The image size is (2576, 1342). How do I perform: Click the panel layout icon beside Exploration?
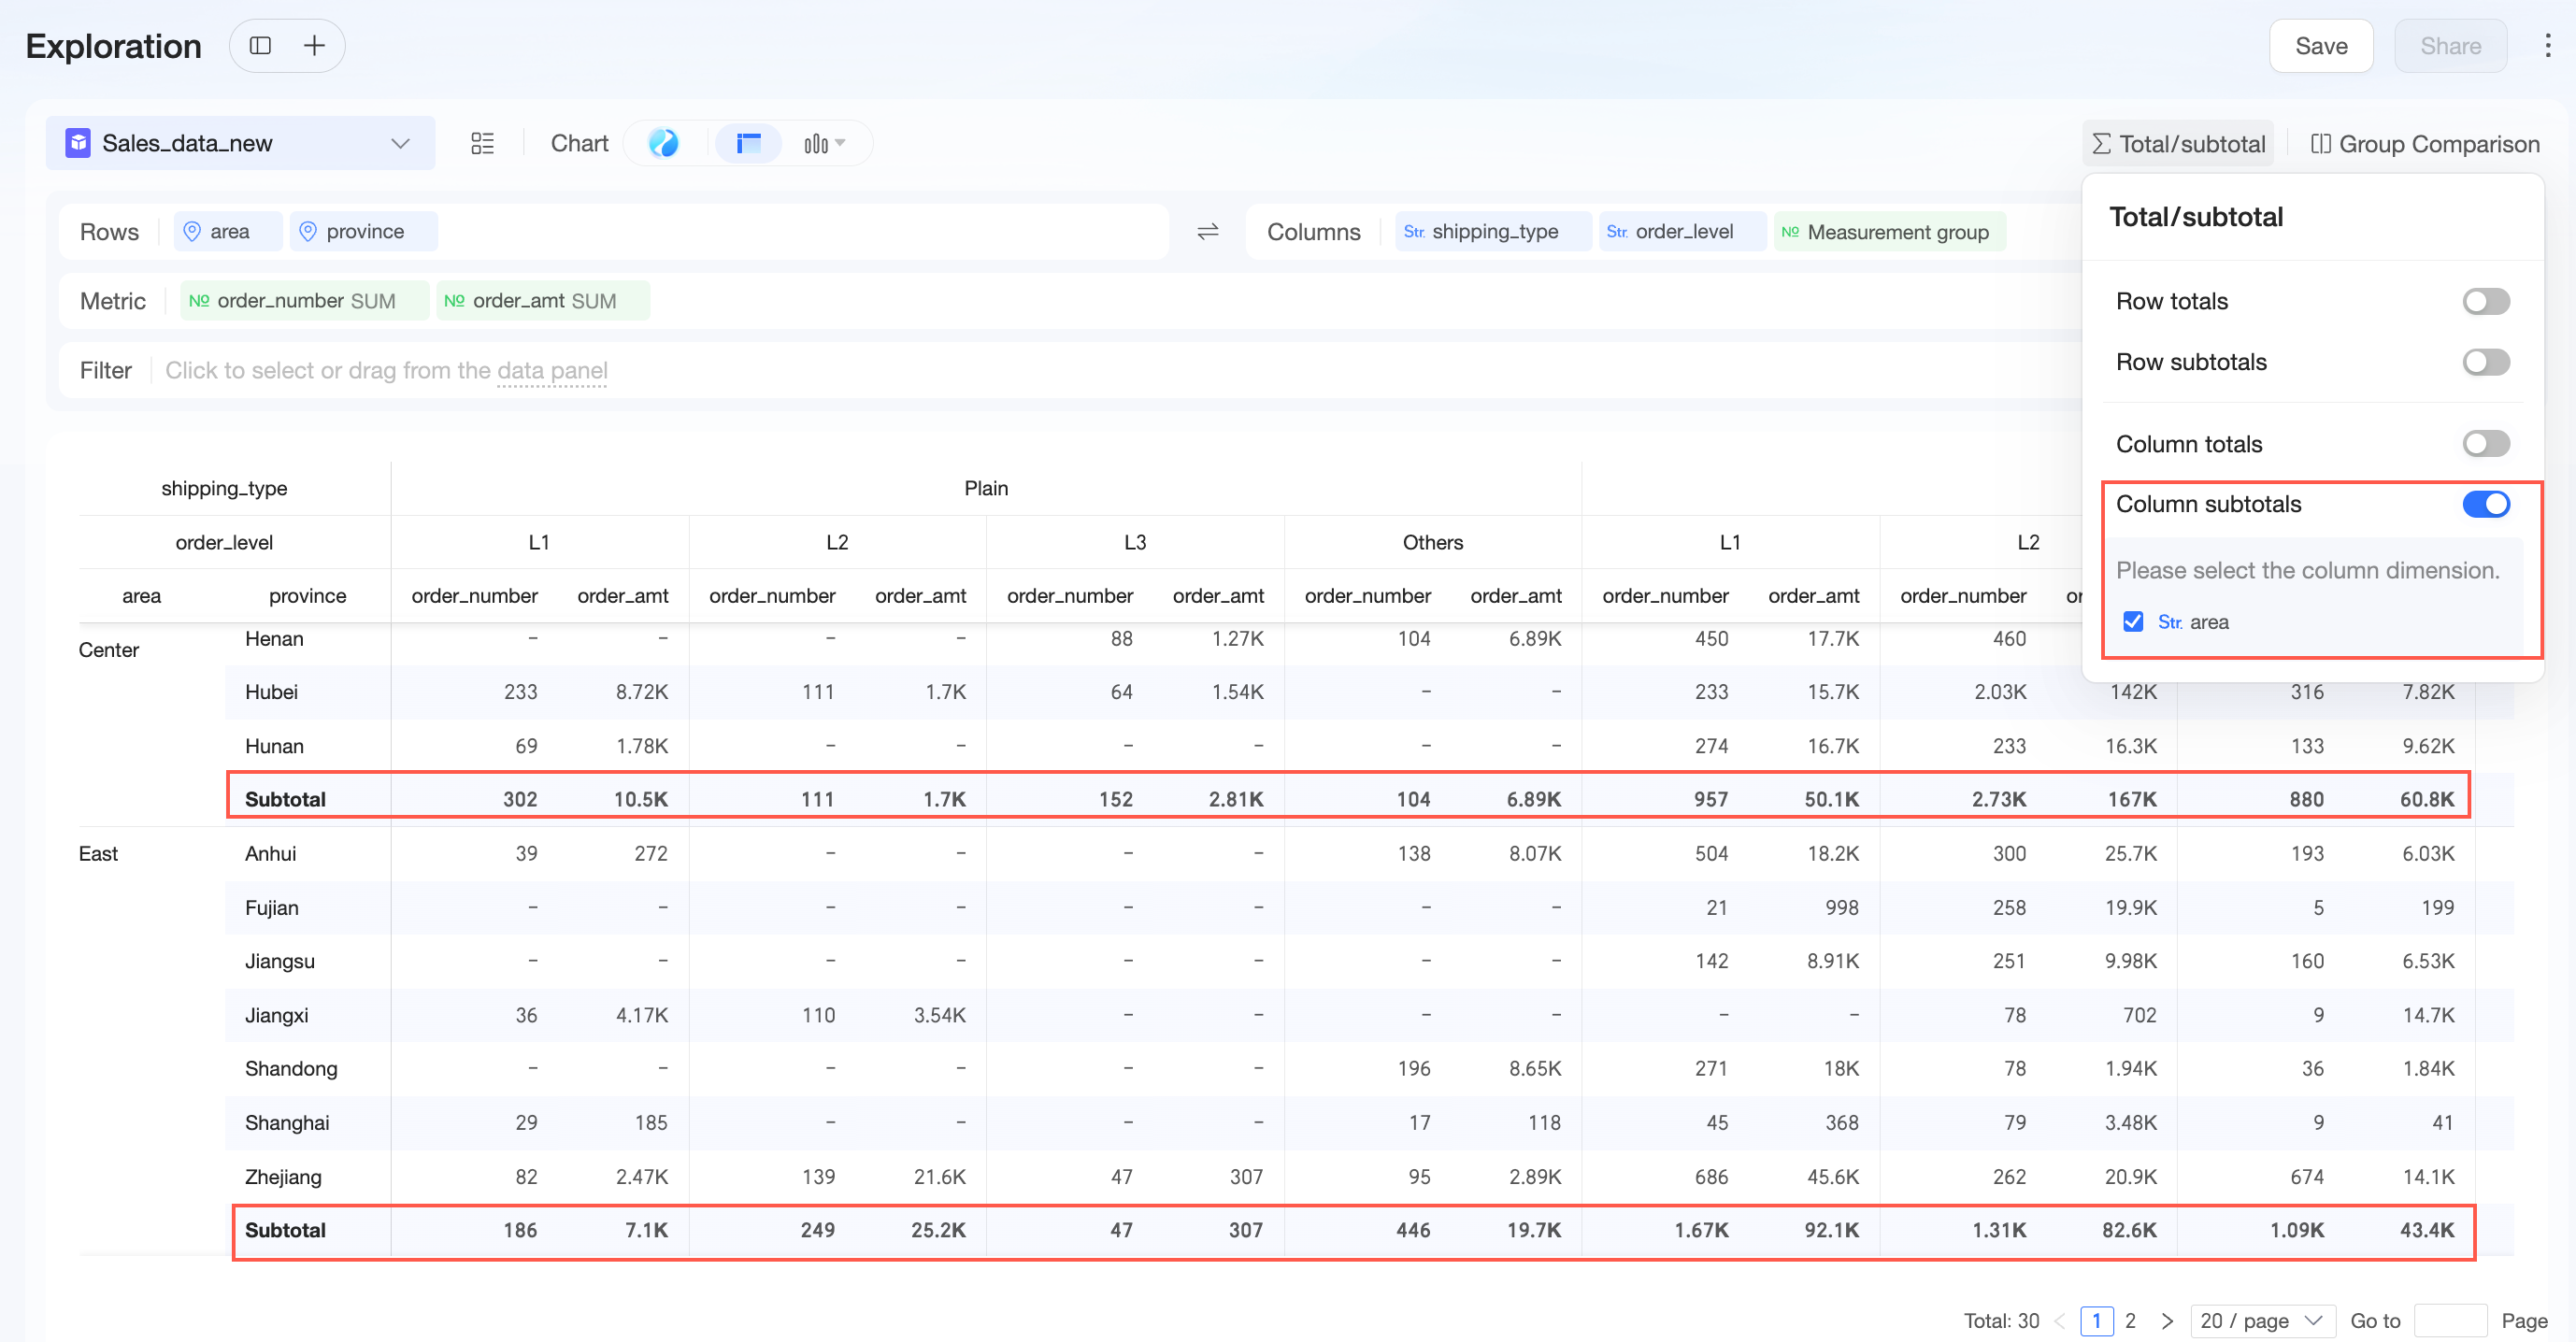(x=260, y=46)
